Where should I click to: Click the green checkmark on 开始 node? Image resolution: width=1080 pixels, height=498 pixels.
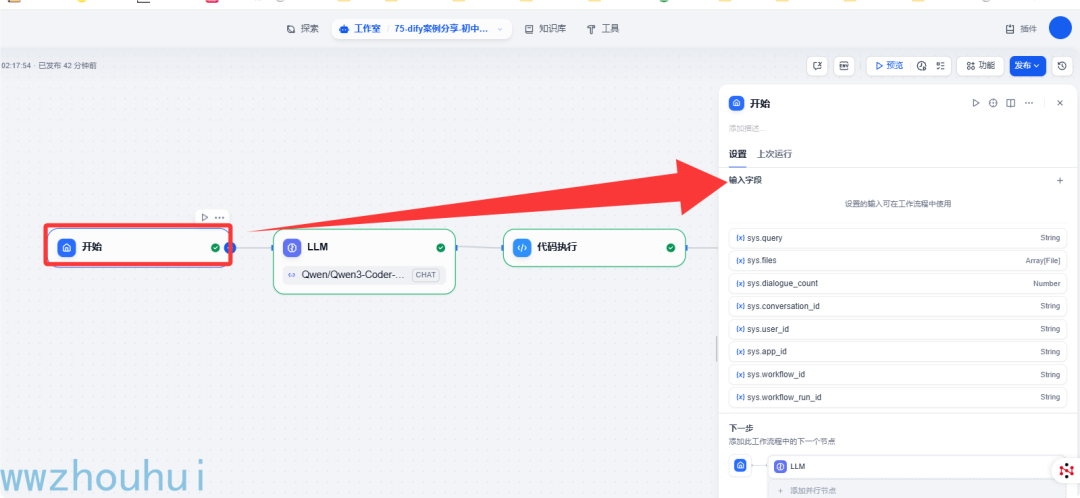216,247
